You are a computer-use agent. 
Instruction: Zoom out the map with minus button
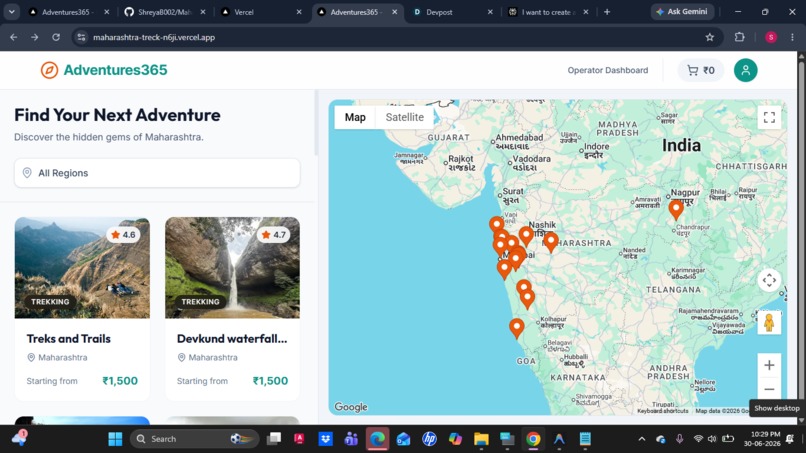point(769,389)
